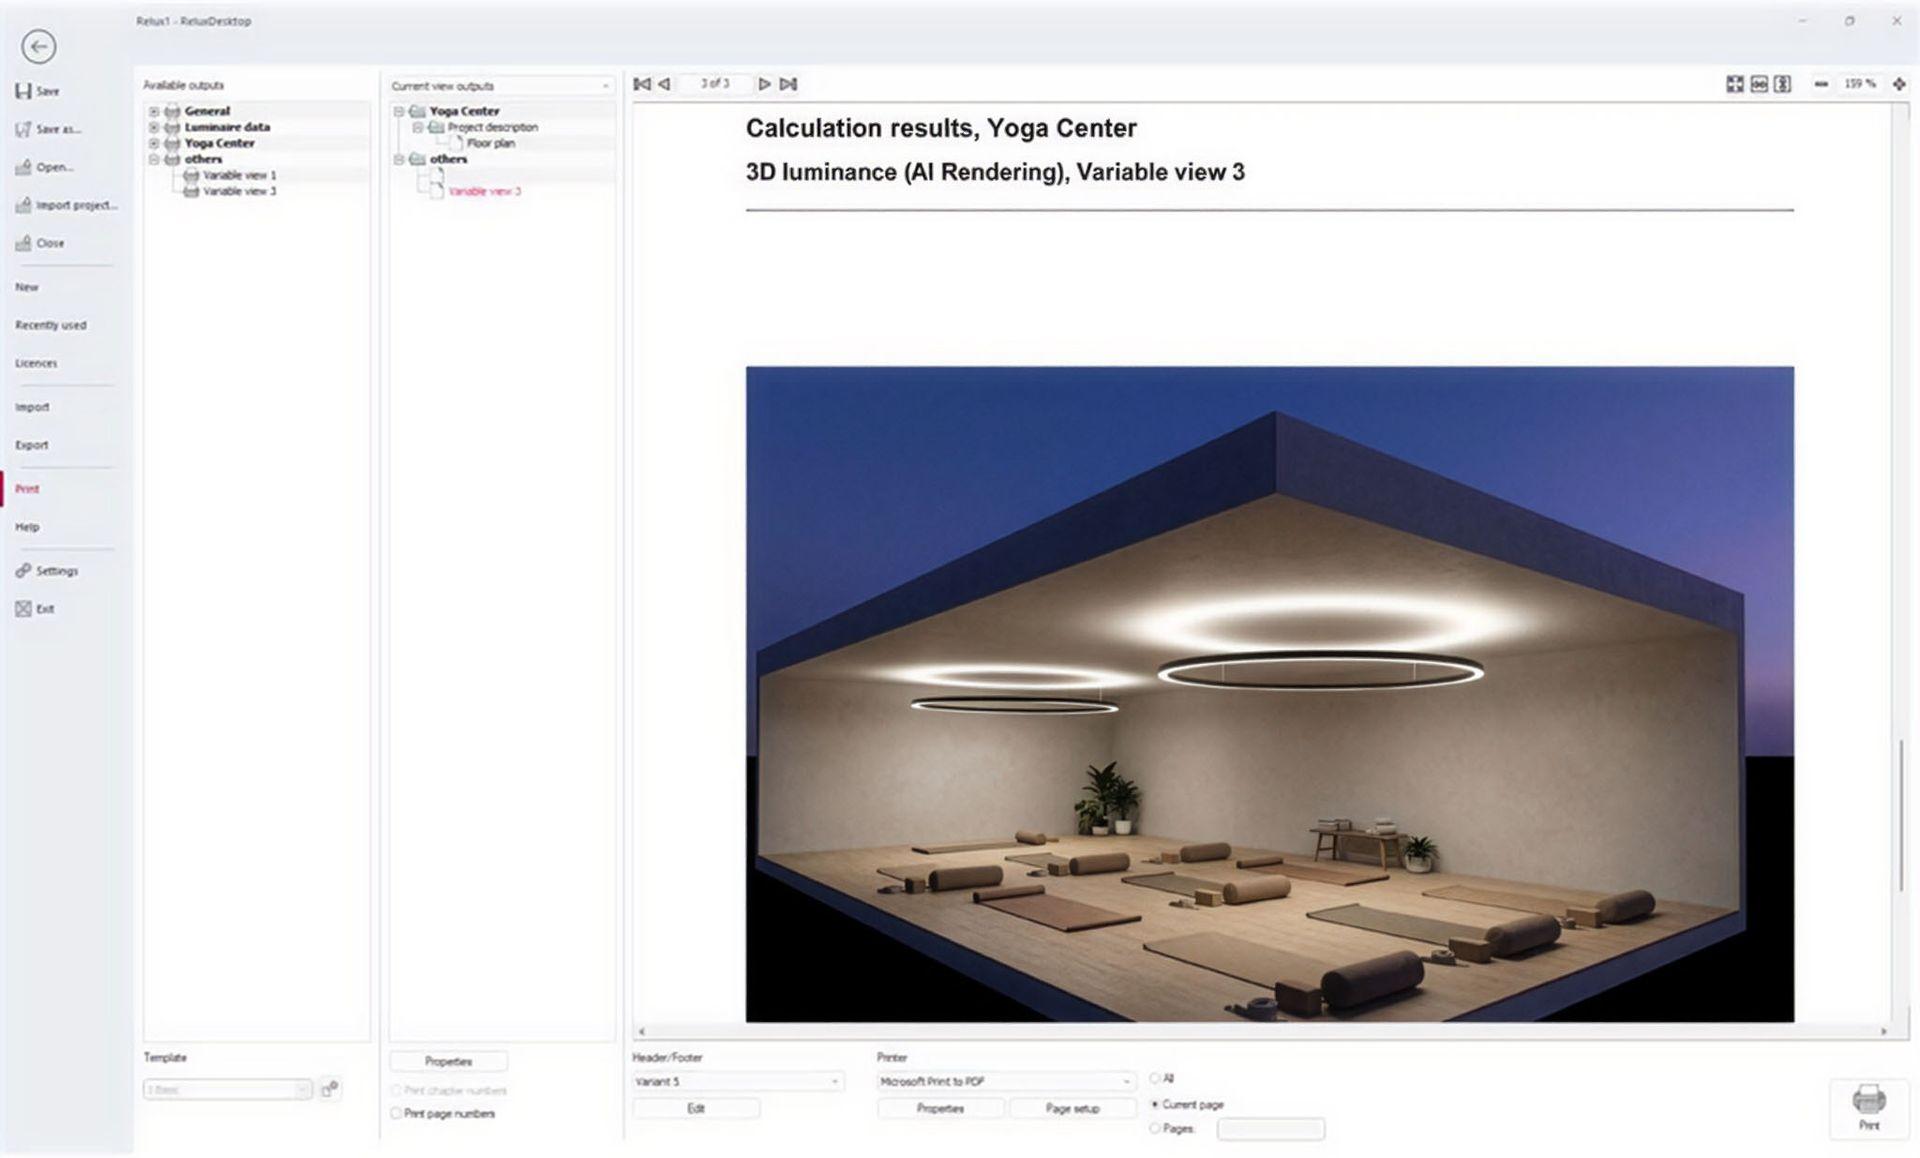The width and height of the screenshot is (1920, 1158).
Task: Click the template edit icon beside Template dropdown
Action: tap(330, 1089)
